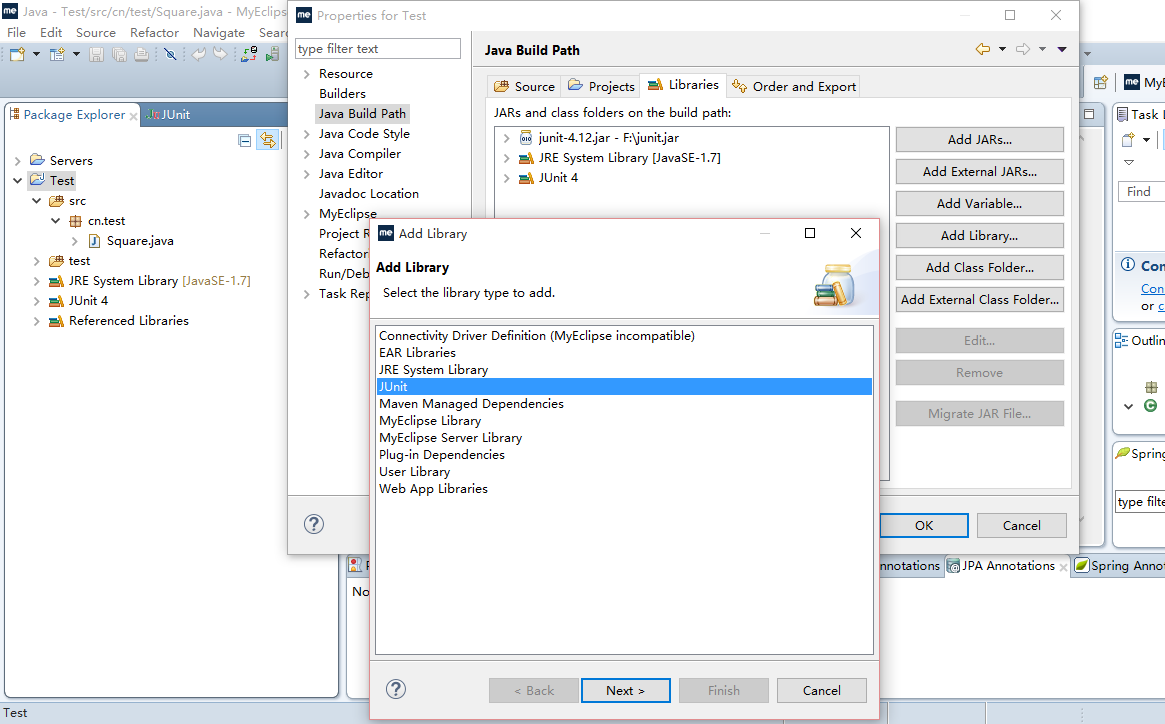Click help icon in Properties dialog
Image resolution: width=1165 pixels, height=724 pixels.
(314, 524)
